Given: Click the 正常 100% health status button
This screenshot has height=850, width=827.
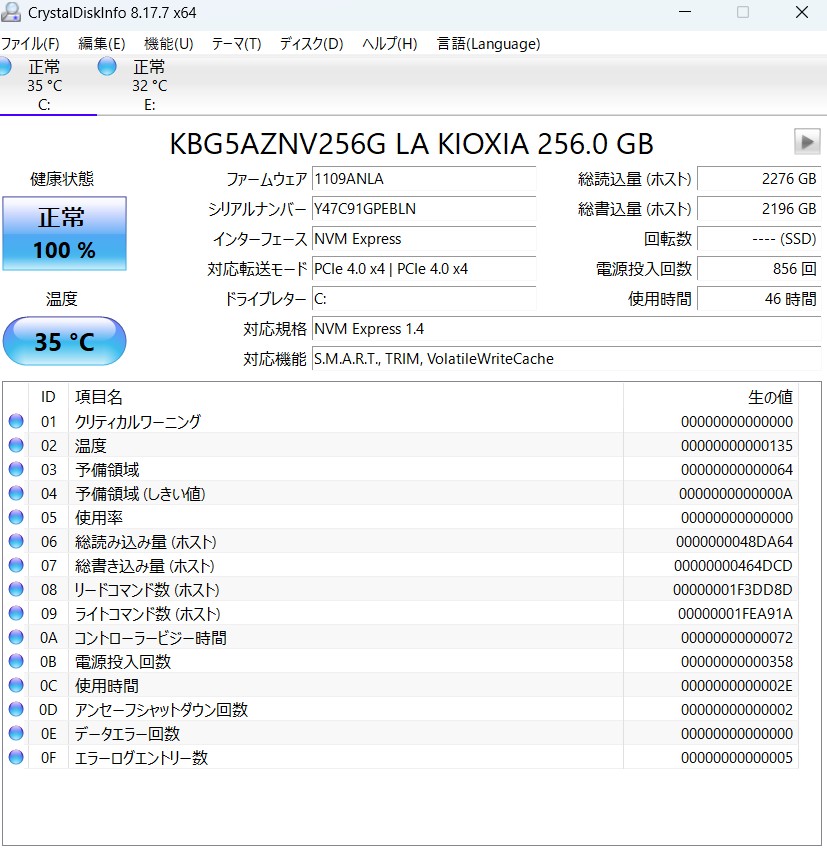Looking at the screenshot, I should [x=65, y=233].
